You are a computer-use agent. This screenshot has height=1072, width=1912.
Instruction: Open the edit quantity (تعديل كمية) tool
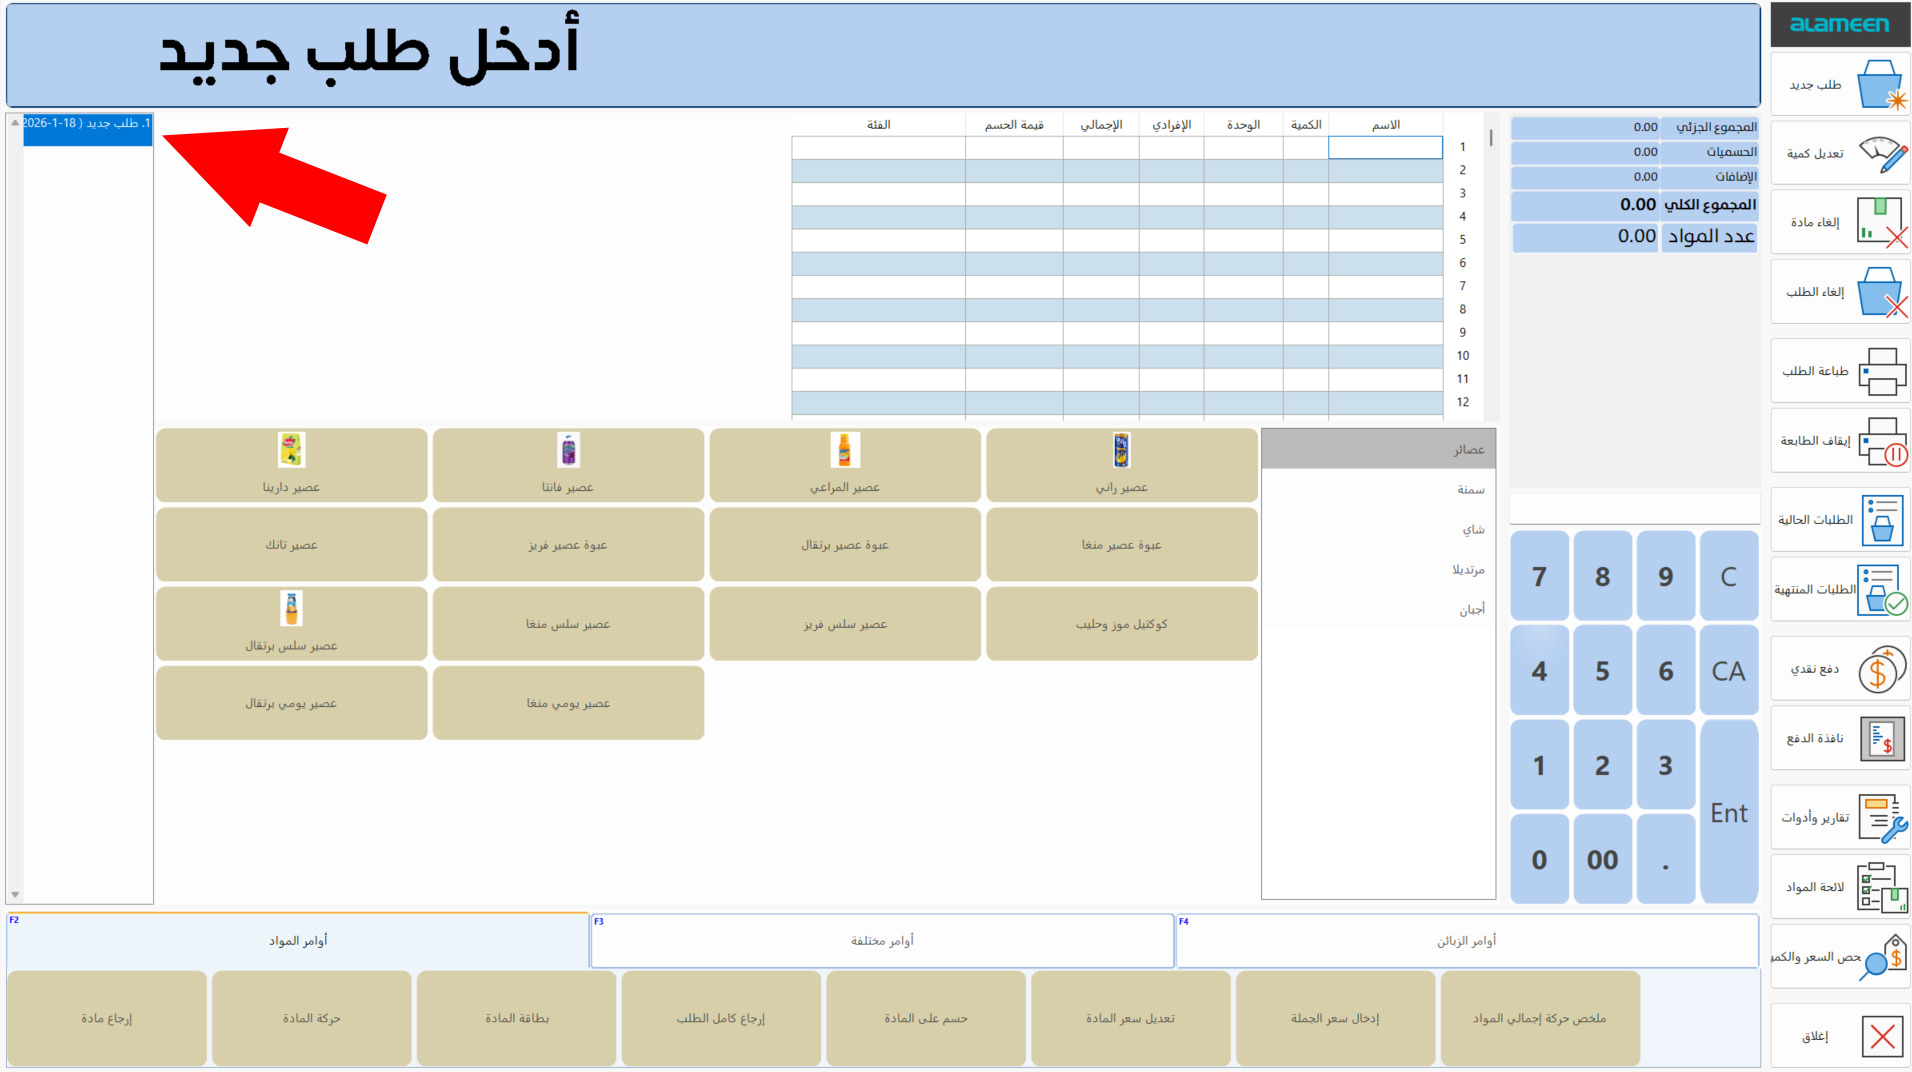click(x=1839, y=153)
